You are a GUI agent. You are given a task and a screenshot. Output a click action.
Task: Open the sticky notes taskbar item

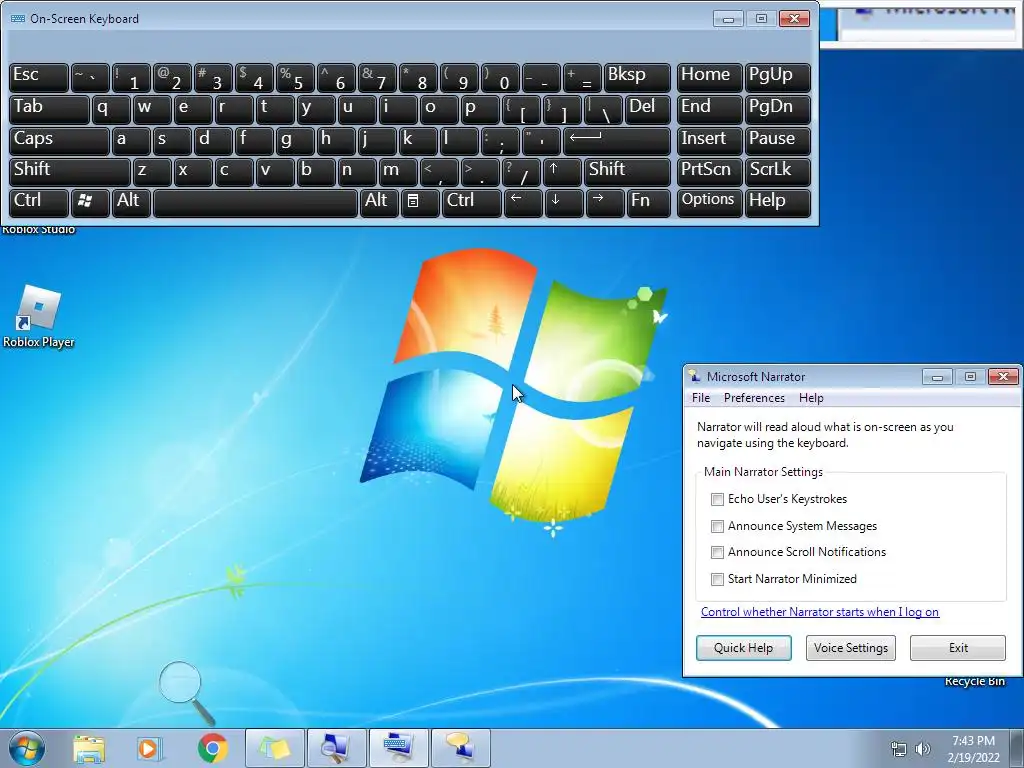point(274,748)
